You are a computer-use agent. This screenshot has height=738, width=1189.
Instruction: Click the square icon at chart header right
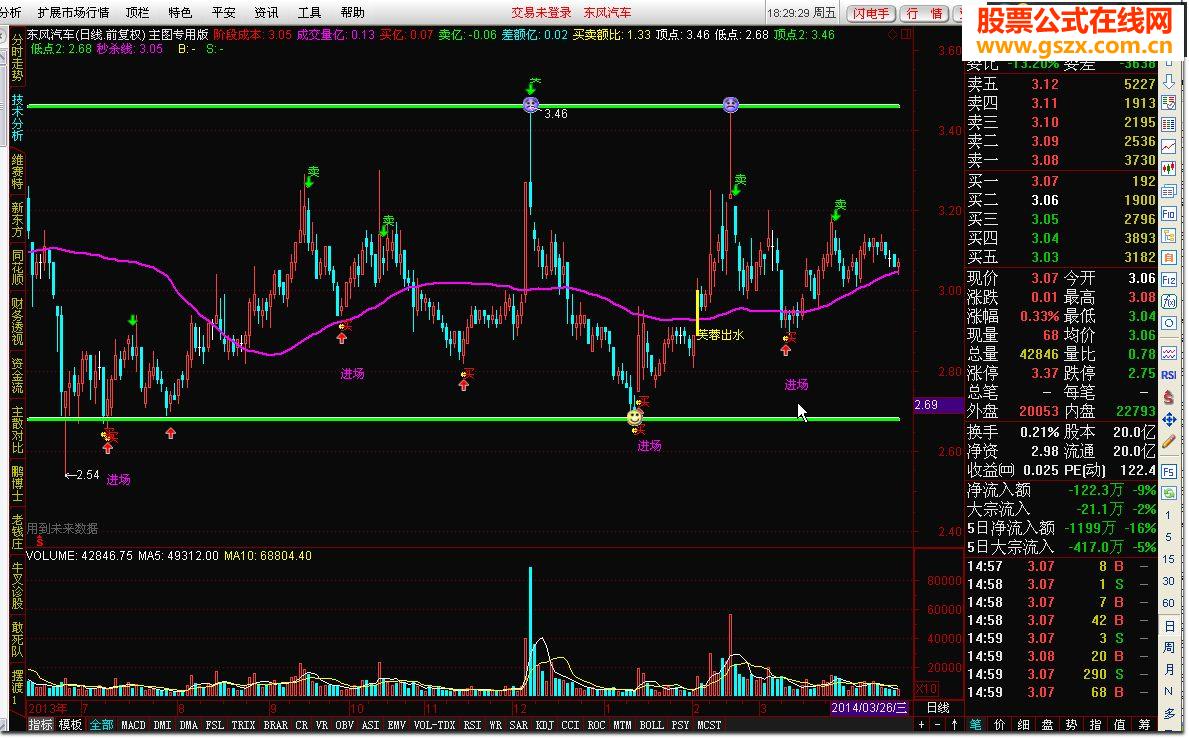point(906,35)
